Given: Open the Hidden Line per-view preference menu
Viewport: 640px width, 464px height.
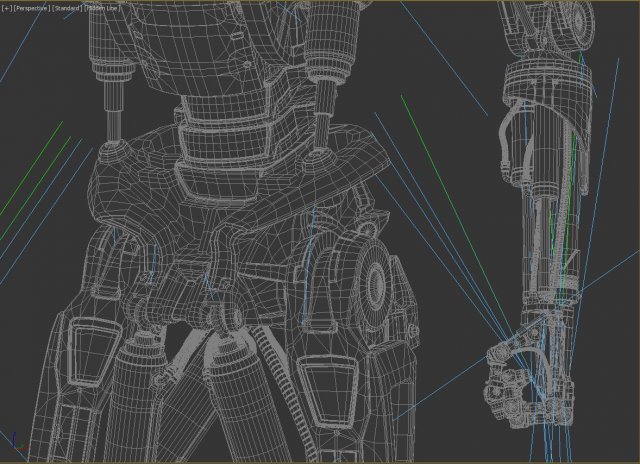Looking at the screenshot, I should pos(102,7).
